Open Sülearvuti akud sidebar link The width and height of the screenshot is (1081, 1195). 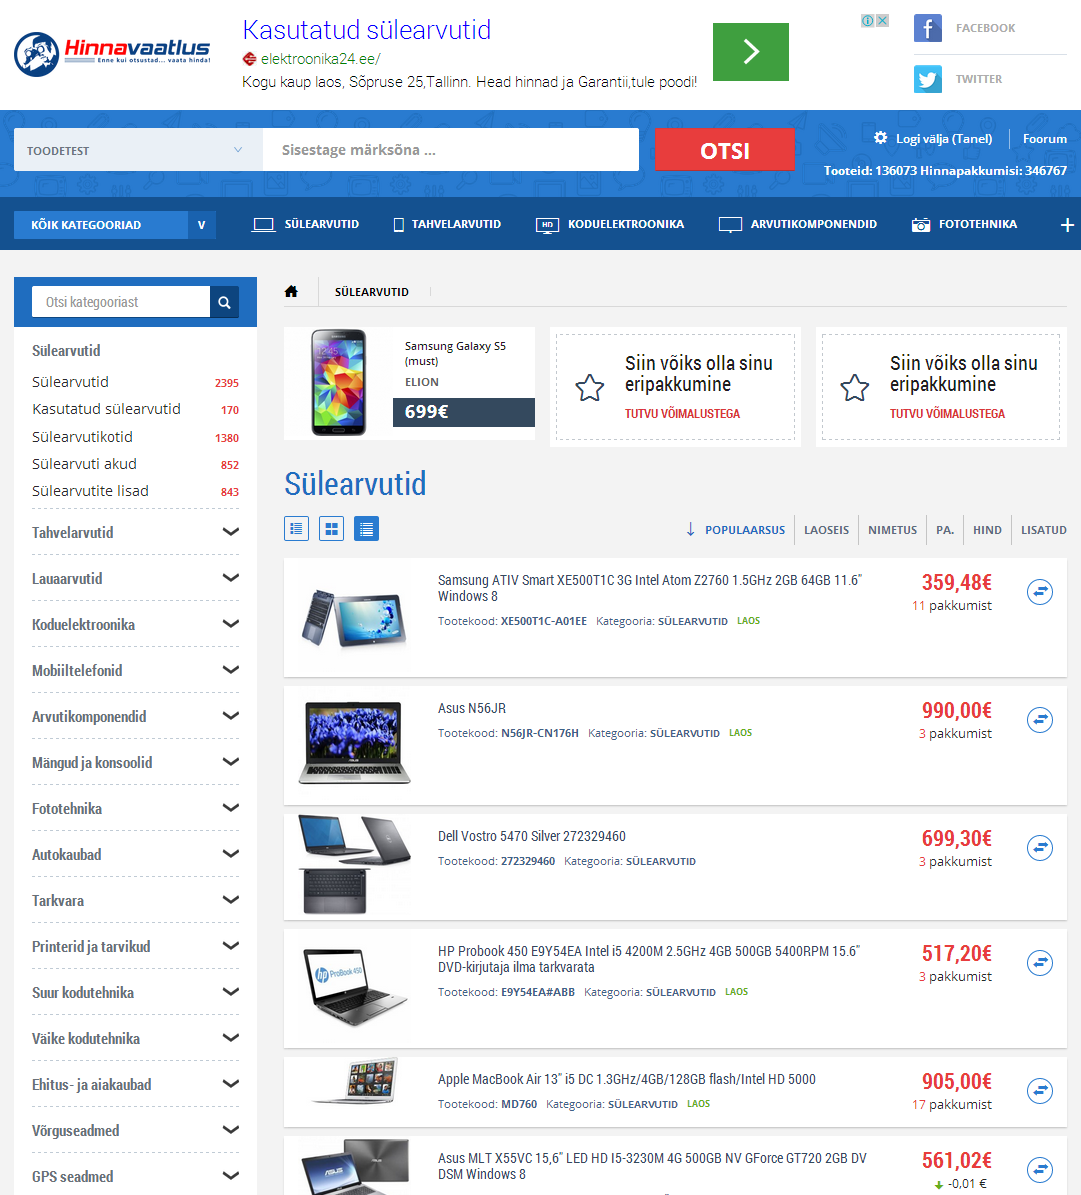click(x=84, y=464)
